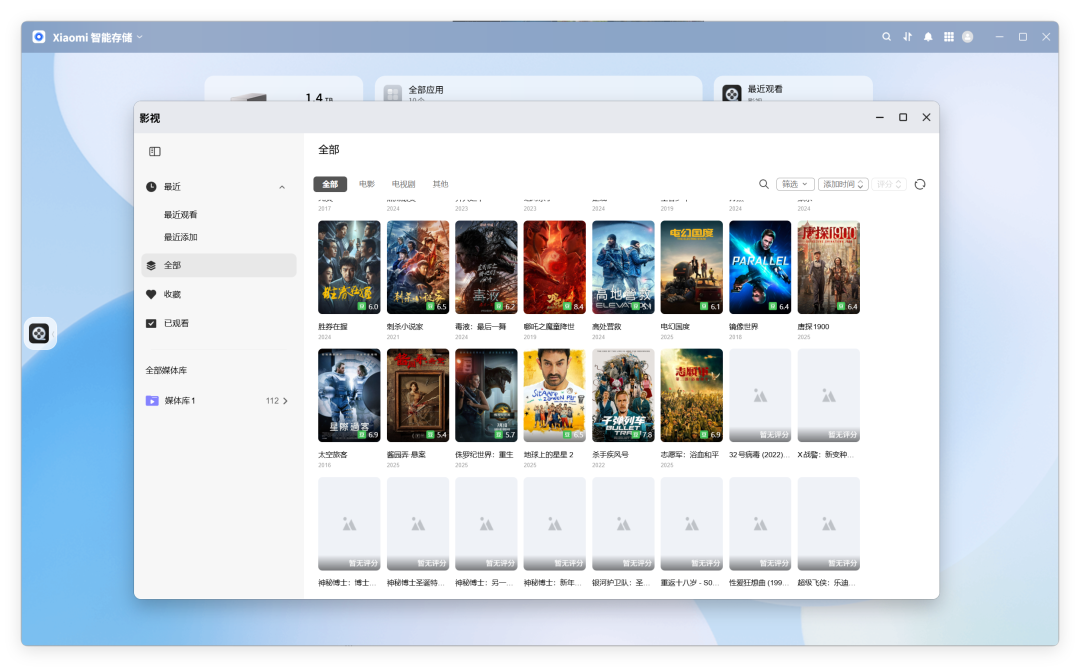Open the 评分 sort dropdown

click(889, 184)
